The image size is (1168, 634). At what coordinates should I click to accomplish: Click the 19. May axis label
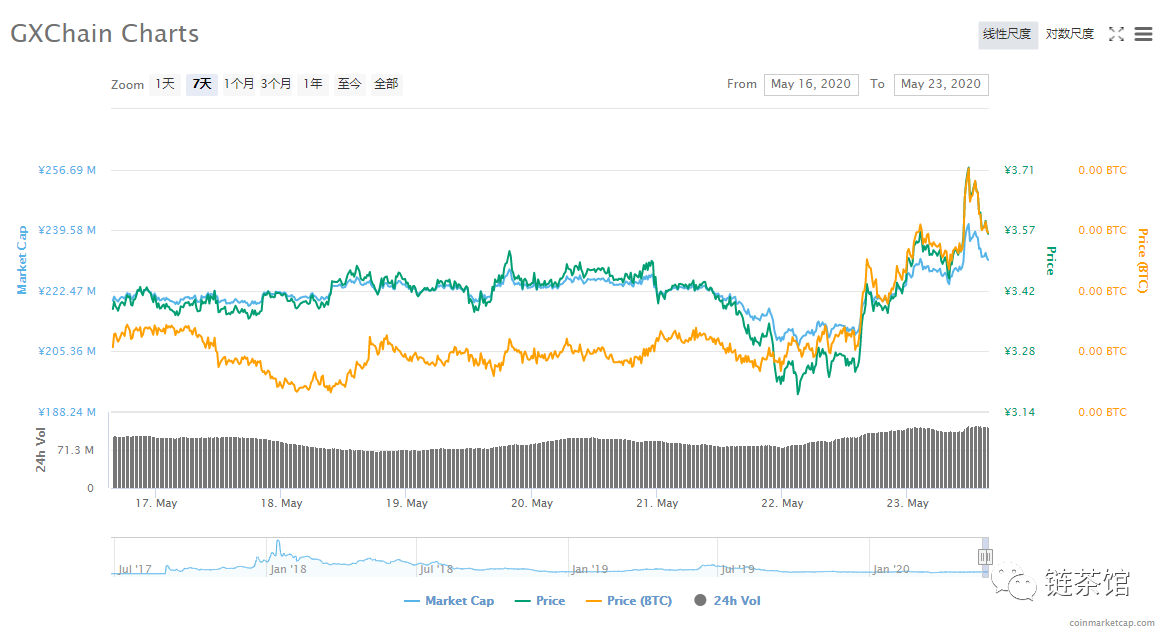click(407, 504)
